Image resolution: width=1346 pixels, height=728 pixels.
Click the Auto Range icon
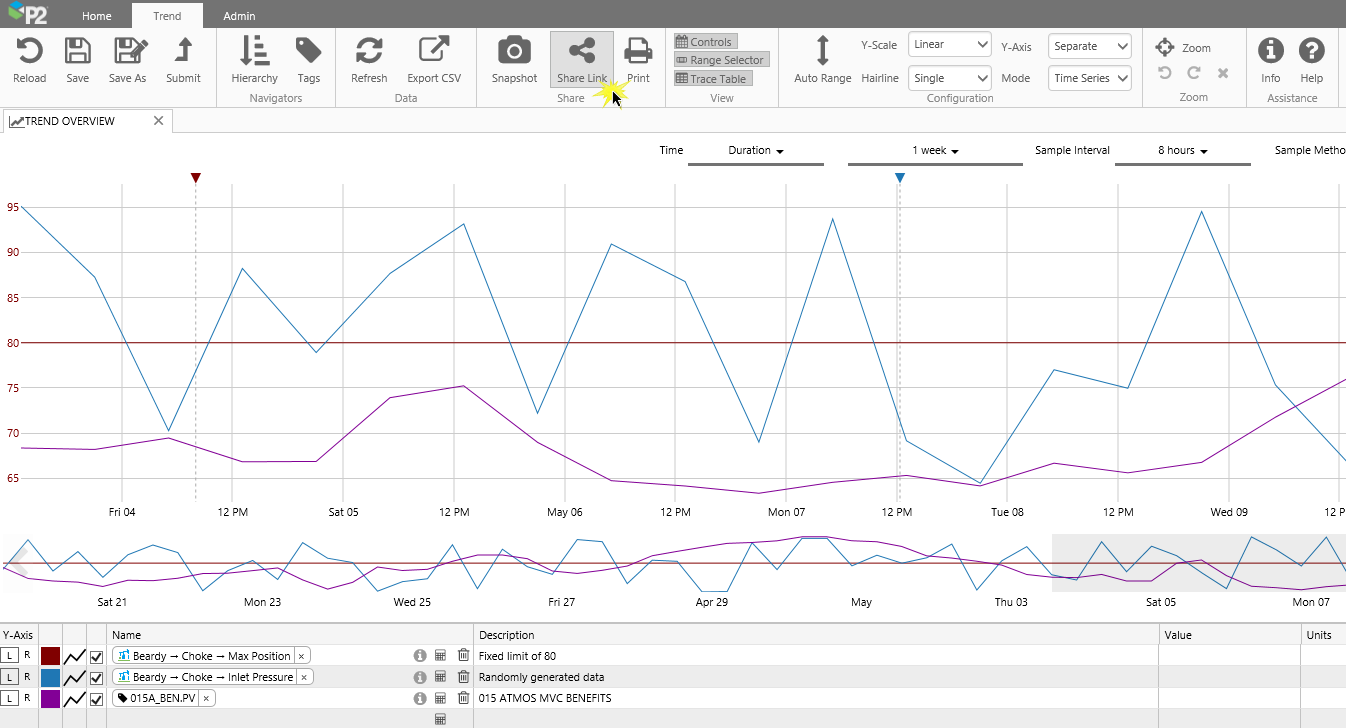(x=822, y=51)
